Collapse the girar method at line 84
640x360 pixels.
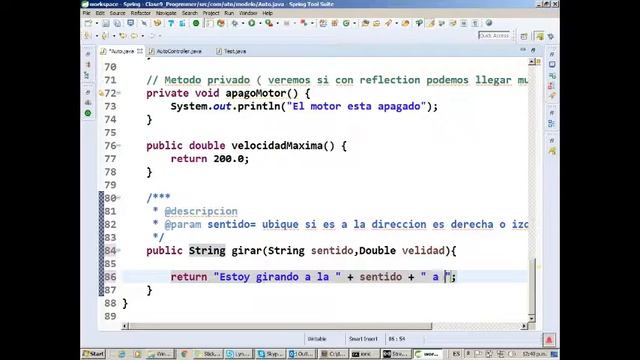(119, 250)
